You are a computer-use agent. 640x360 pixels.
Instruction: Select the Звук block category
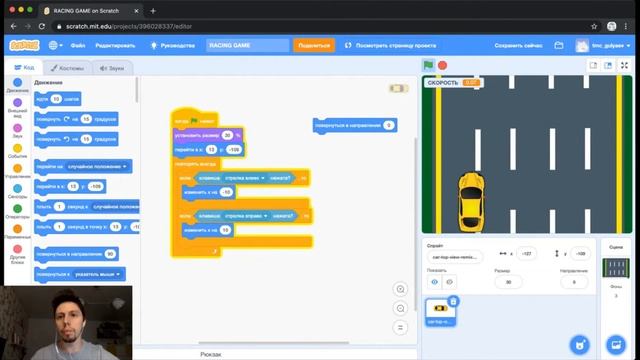18,131
